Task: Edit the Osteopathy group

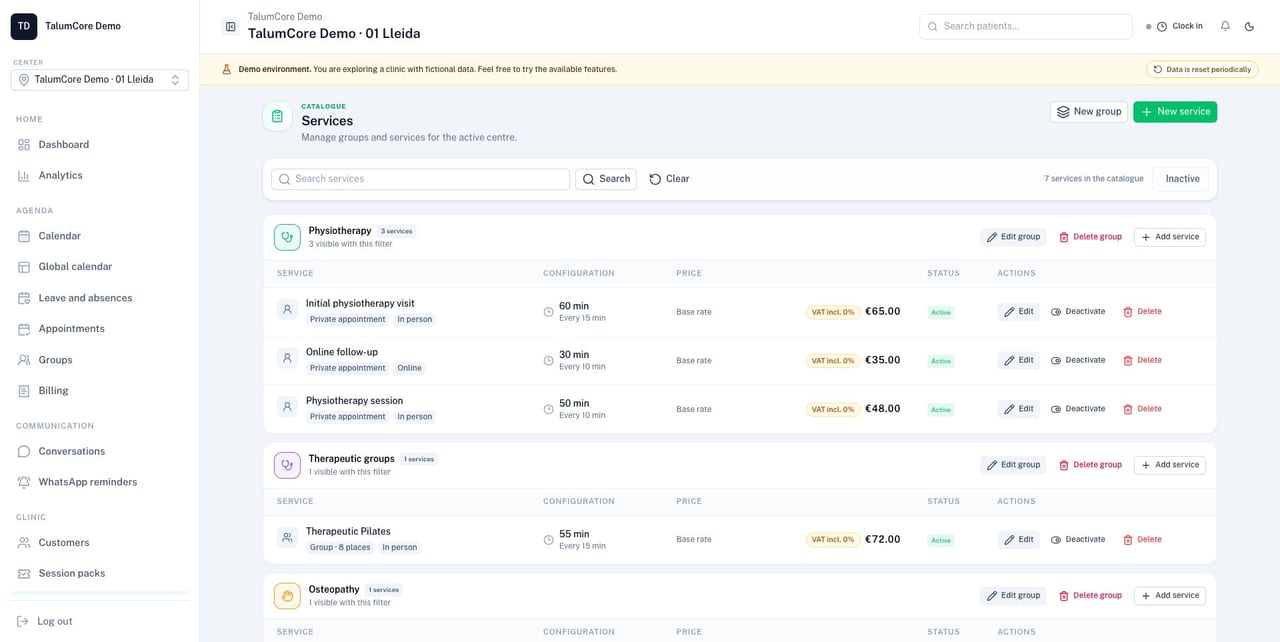Action: click(x=1013, y=596)
